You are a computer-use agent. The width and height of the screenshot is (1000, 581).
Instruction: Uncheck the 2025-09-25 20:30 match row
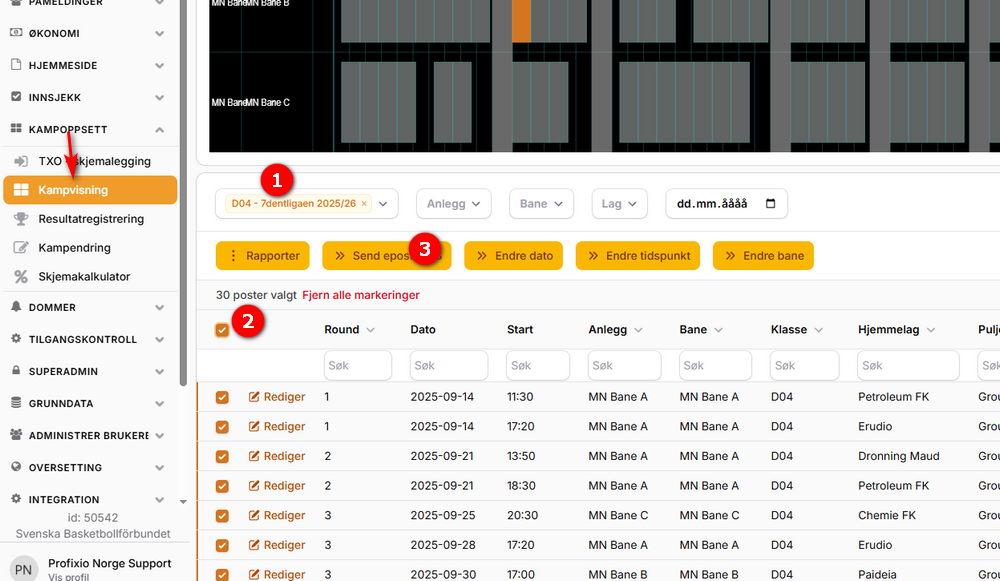222,515
